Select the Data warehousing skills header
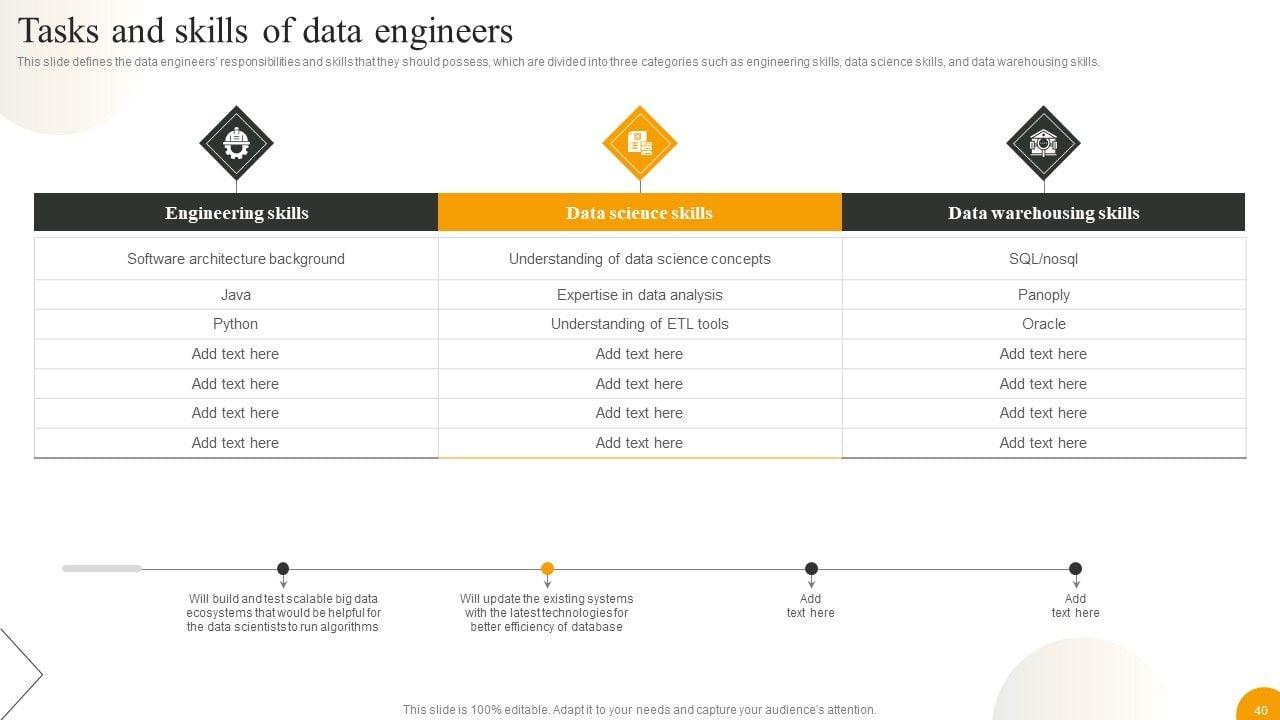This screenshot has height=720, width=1280. (1043, 213)
